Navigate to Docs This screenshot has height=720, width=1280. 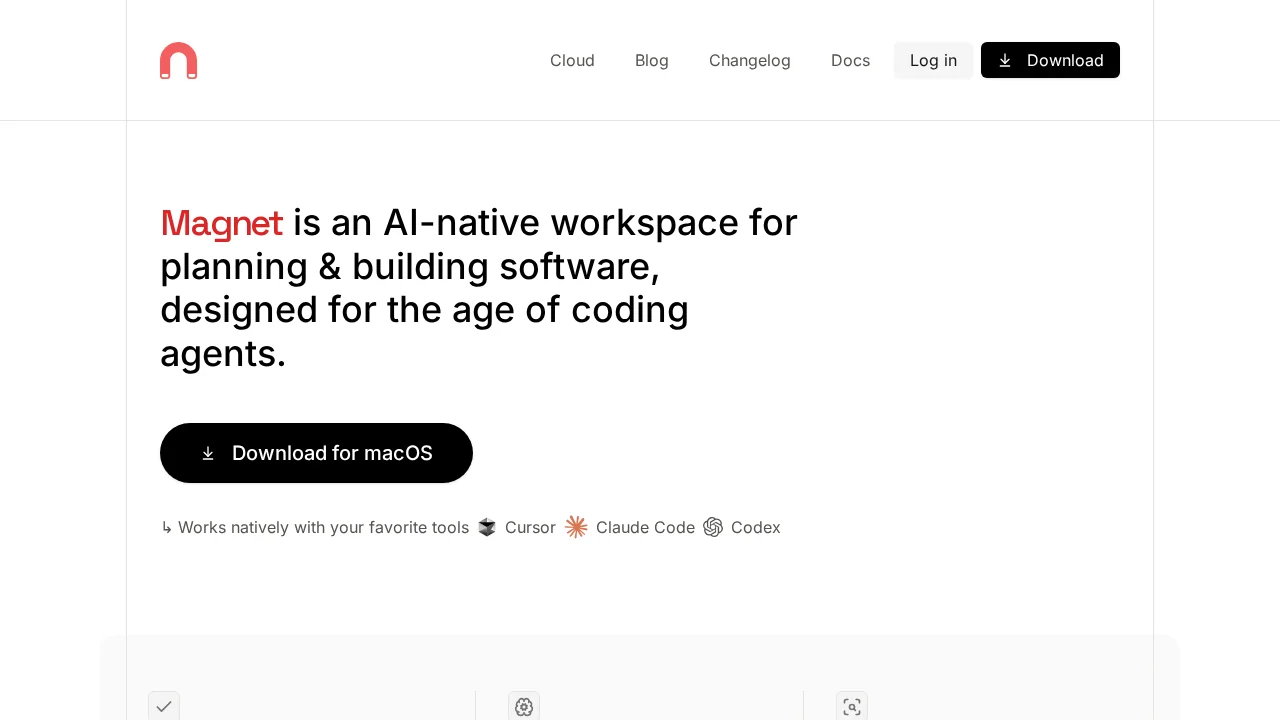pyautogui.click(x=850, y=60)
